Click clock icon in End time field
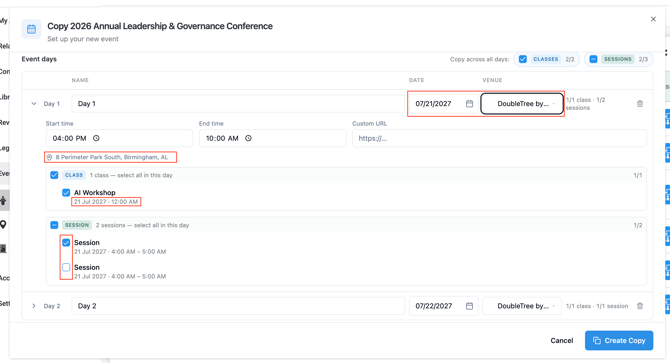670x363 pixels. 248,138
